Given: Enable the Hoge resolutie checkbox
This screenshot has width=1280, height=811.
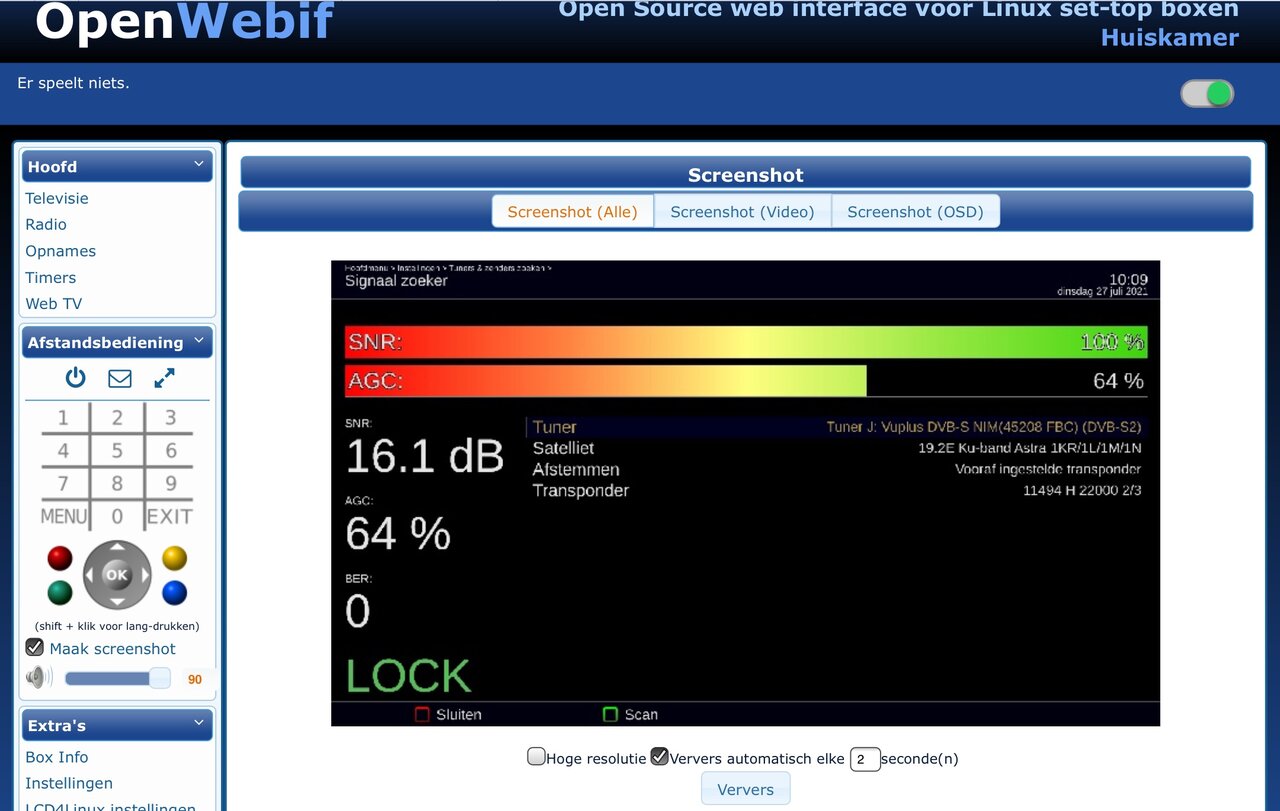Looking at the screenshot, I should click(x=537, y=757).
